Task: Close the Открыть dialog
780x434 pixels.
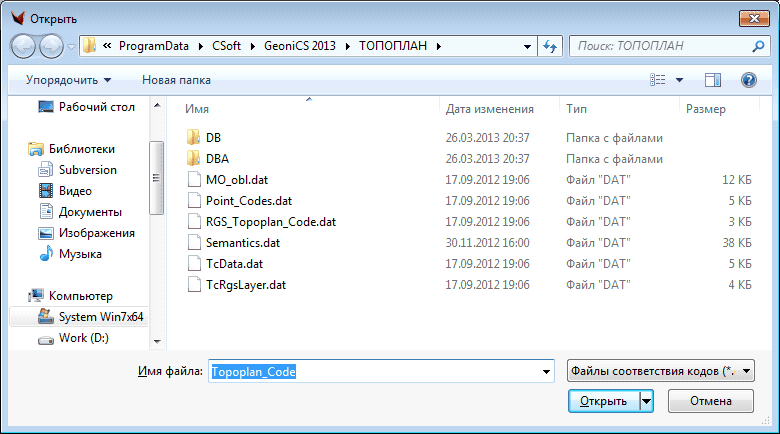Action: point(754,18)
